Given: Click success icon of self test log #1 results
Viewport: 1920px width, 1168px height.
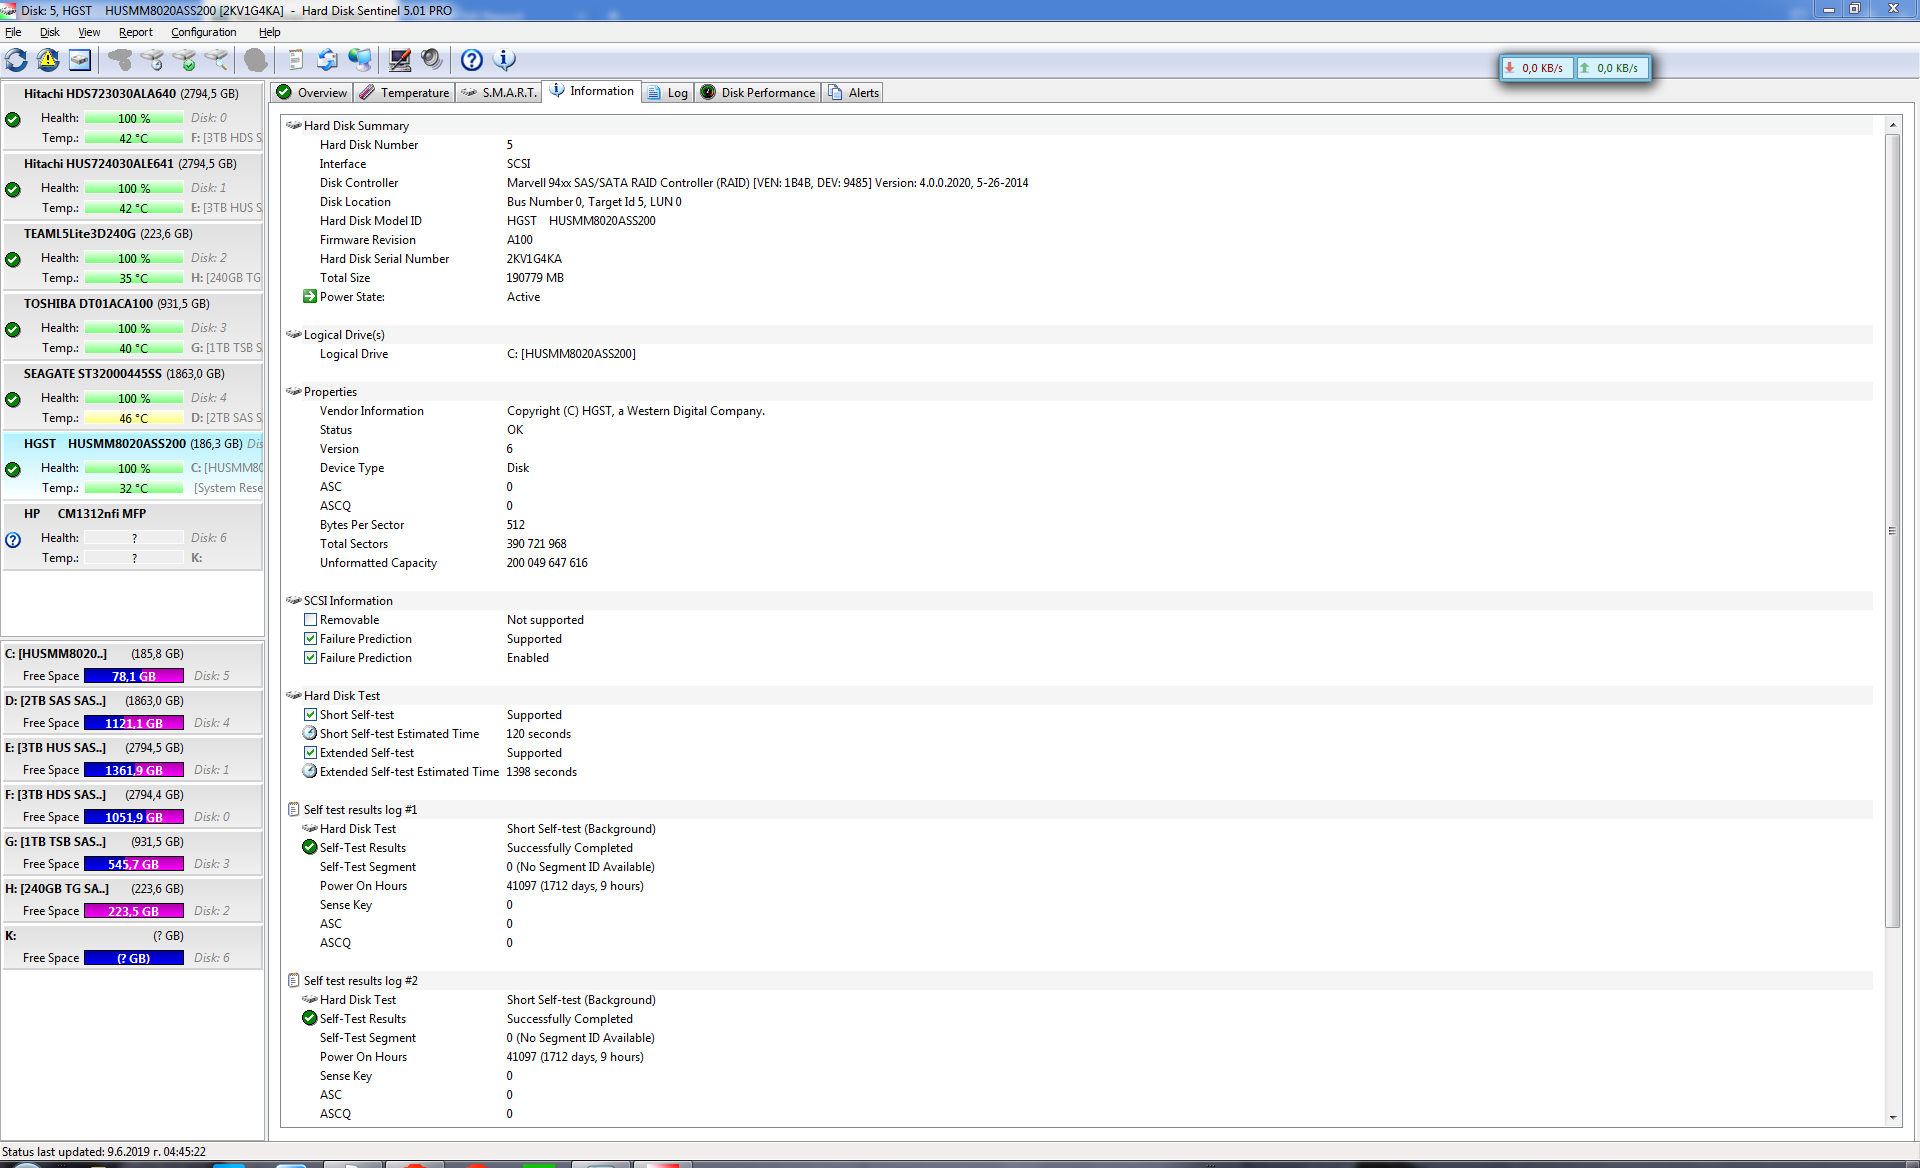Looking at the screenshot, I should click(x=310, y=847).
